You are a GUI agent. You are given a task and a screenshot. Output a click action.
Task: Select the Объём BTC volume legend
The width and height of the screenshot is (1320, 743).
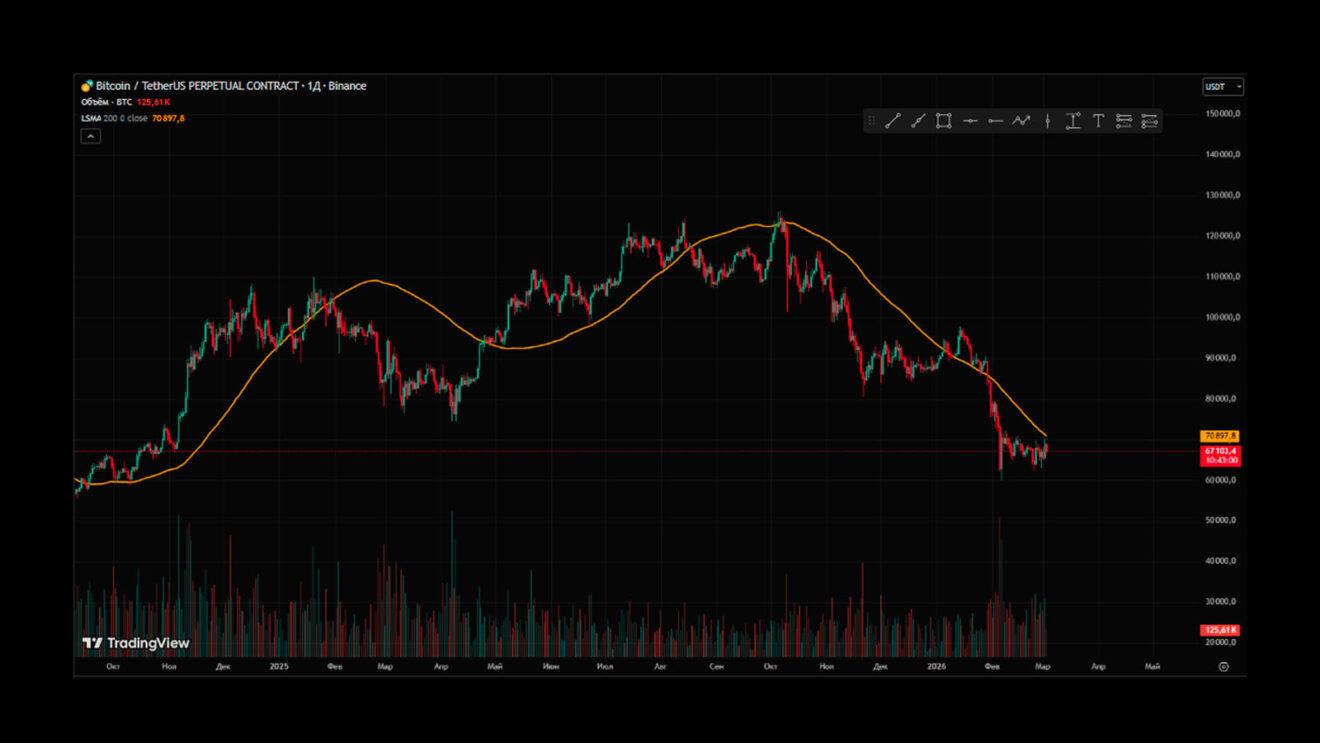(x=106, y=102)
